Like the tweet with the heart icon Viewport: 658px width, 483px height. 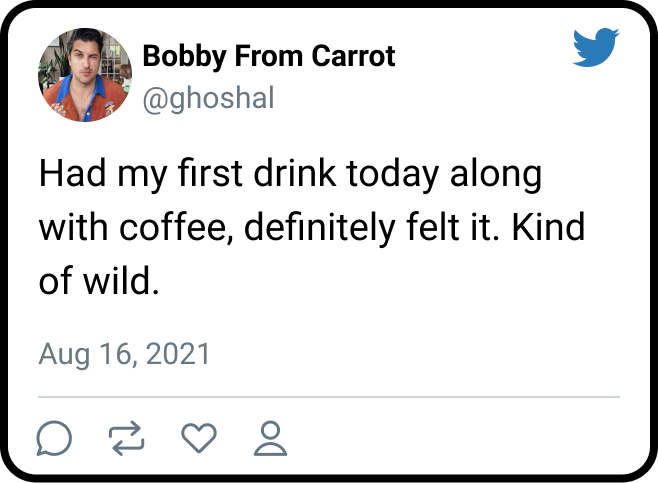(199, 437)
